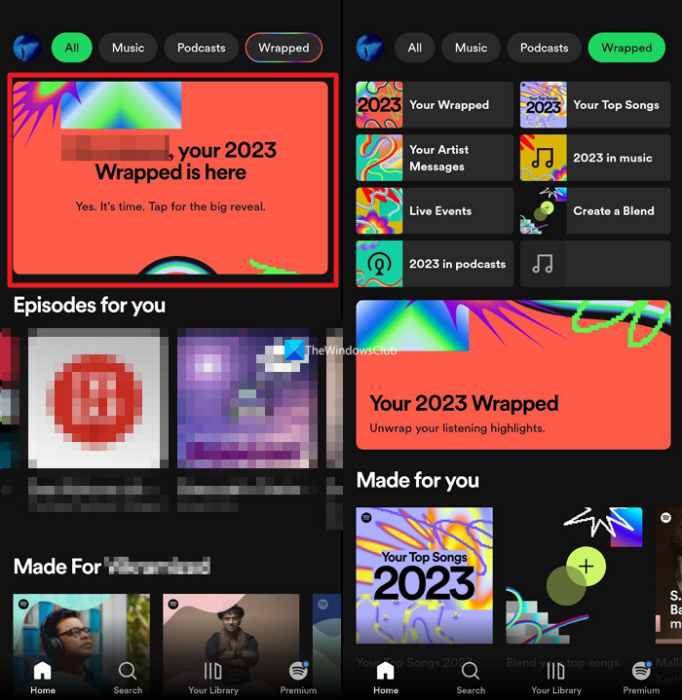This screenshot has width=682, height=700.
Task: Select the Music filter chip on left screen
Action: (128, 47)
